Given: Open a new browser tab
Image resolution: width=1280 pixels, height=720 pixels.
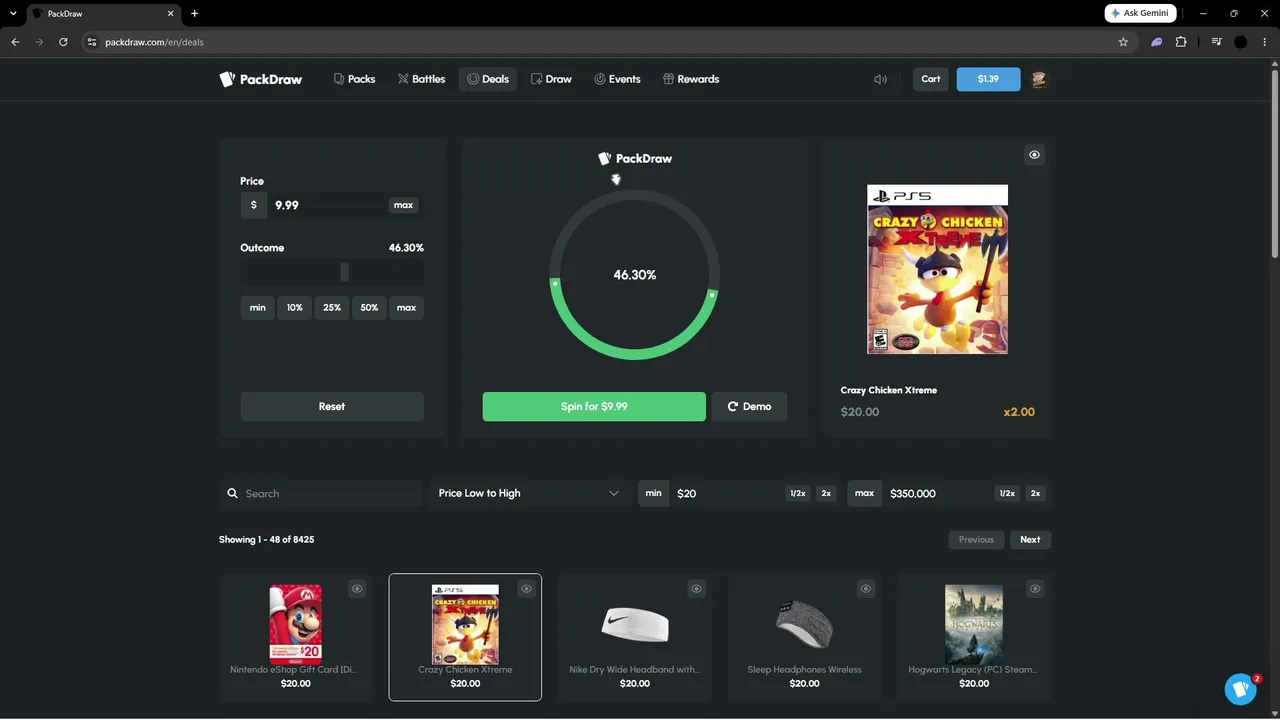Looking at the screenshot, I should click(x=194, y=13).
